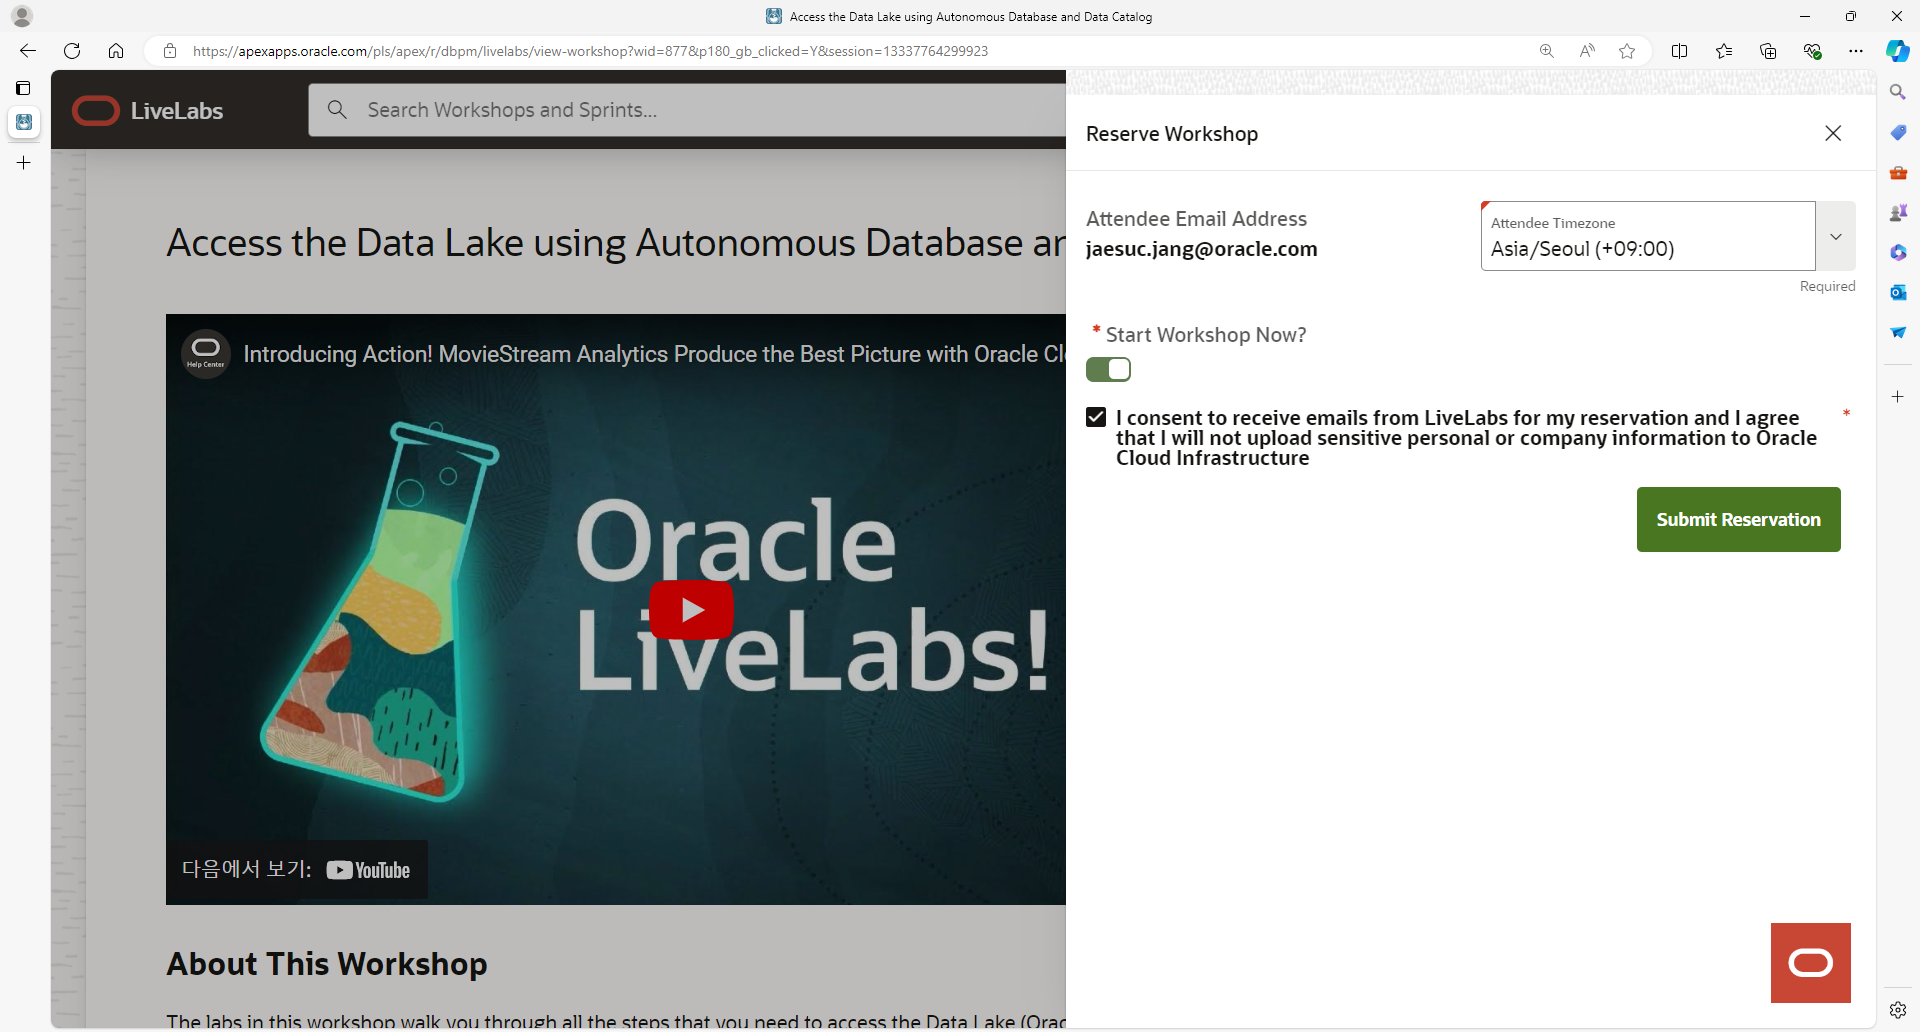Activate Read aloud in address bar

coord(1587,51)
